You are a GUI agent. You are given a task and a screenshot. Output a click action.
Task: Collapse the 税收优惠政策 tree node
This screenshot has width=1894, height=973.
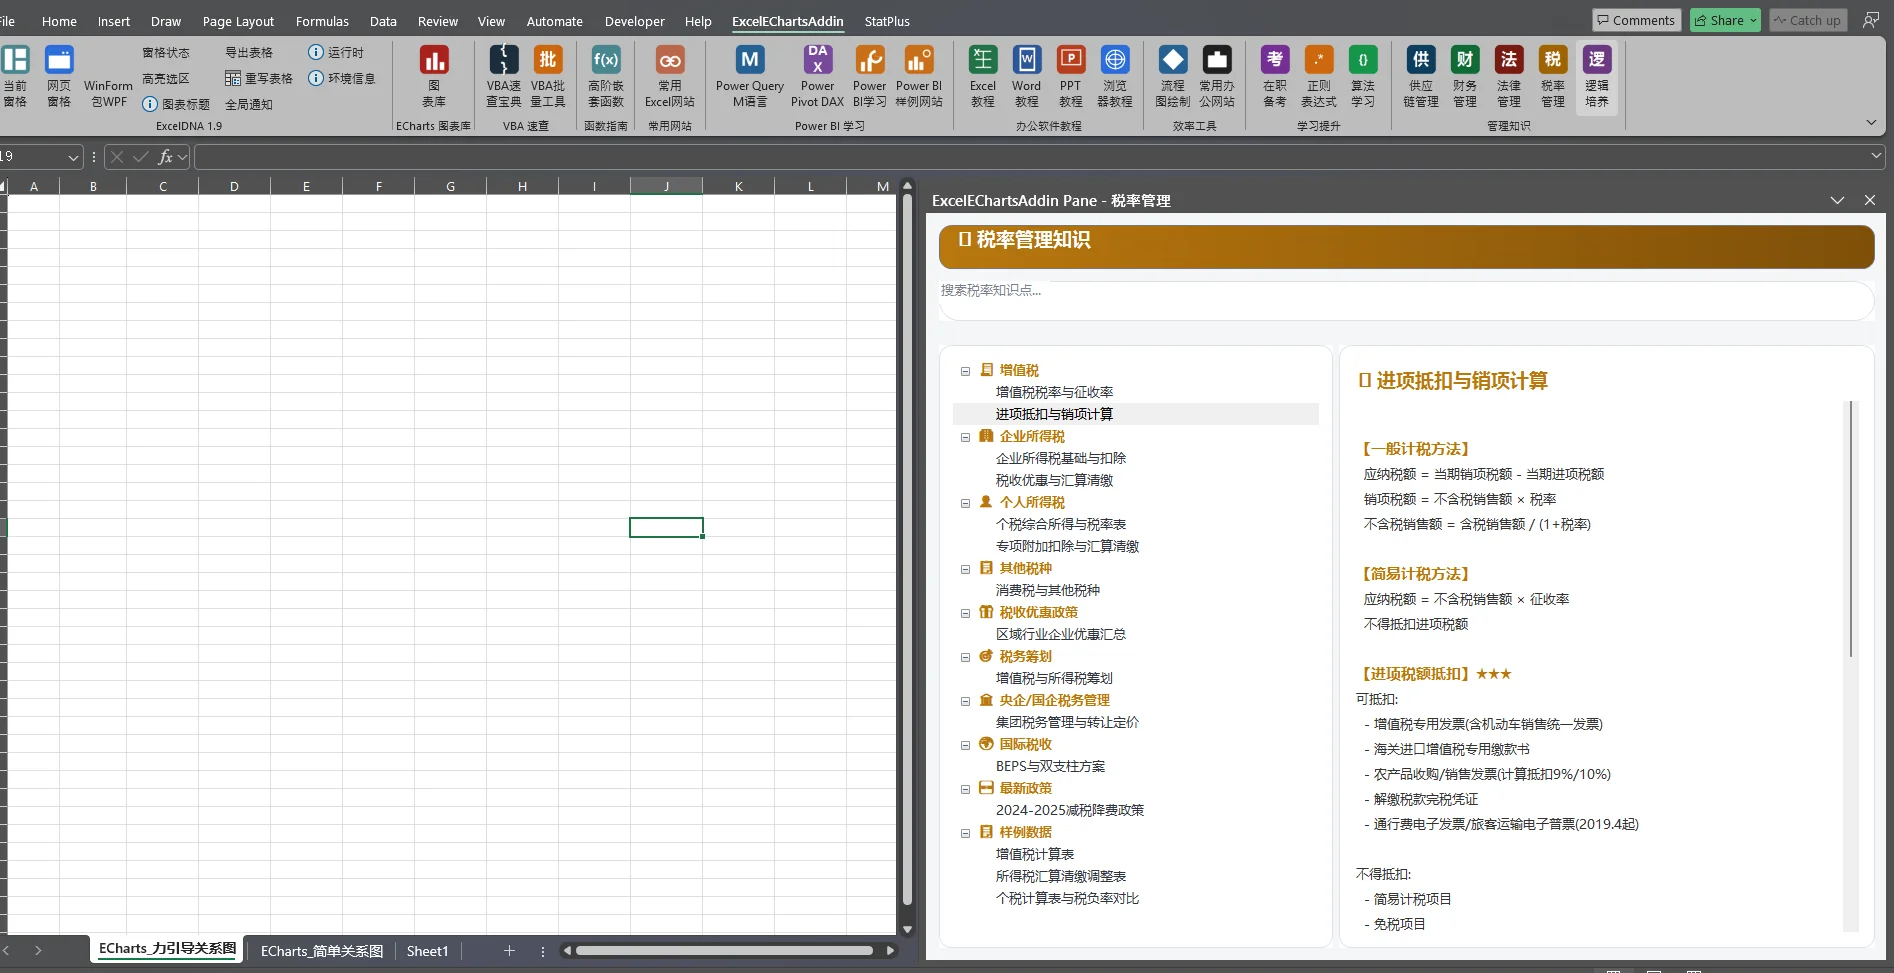pos(965,613)
